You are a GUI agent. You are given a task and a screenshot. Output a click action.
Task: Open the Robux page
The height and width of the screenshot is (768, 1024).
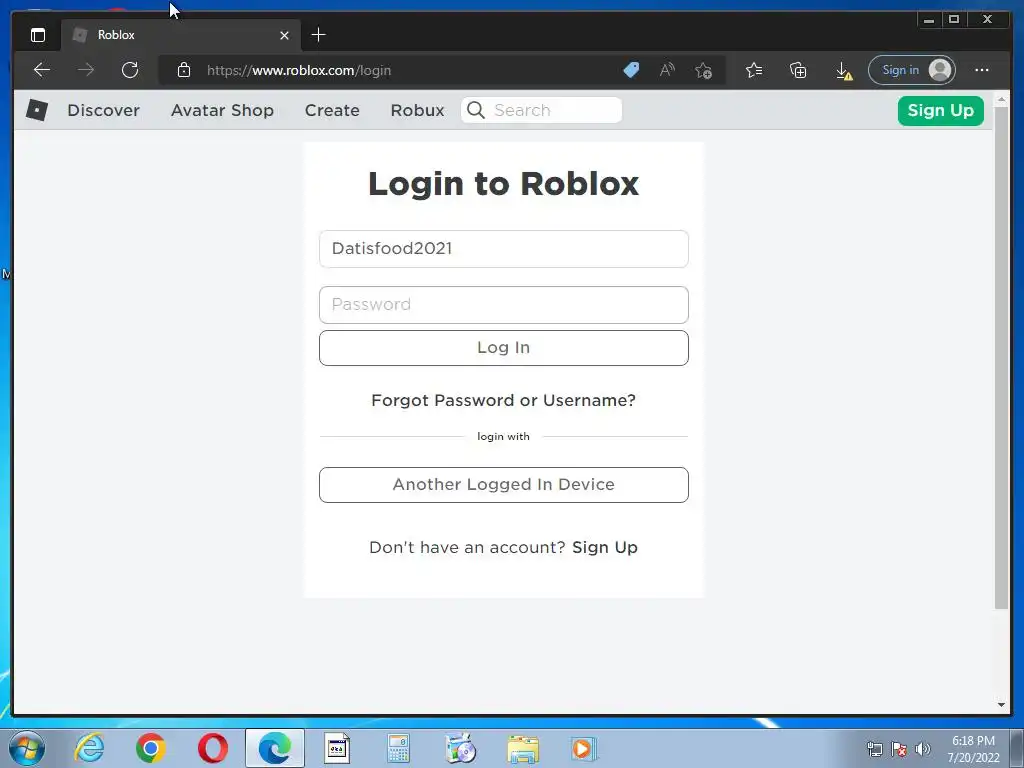point(417,110)
